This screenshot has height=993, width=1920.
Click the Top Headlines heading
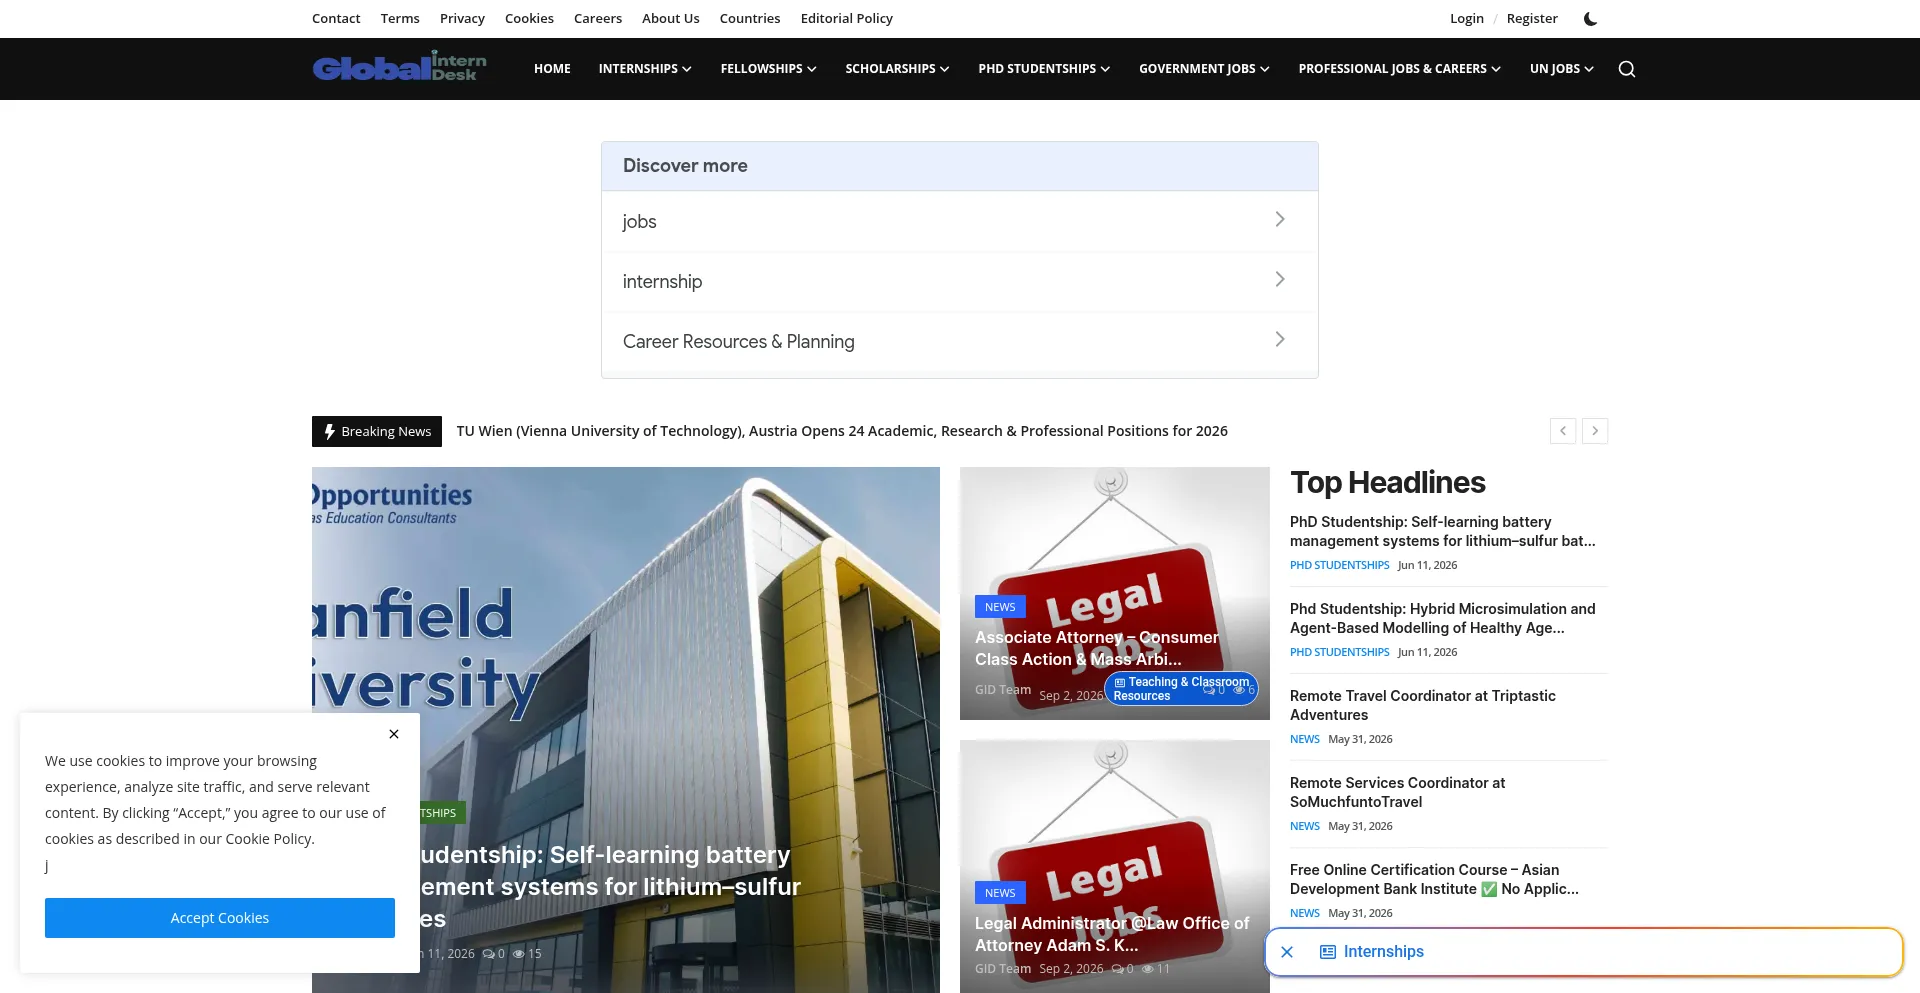1387,483
